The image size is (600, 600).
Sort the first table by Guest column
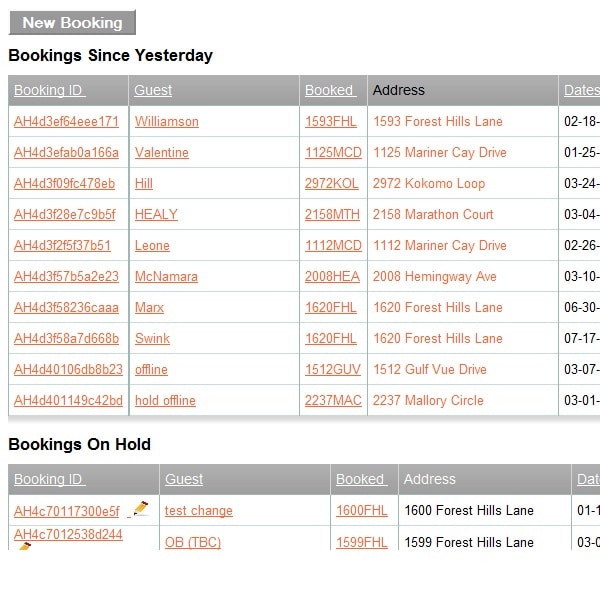153,90
